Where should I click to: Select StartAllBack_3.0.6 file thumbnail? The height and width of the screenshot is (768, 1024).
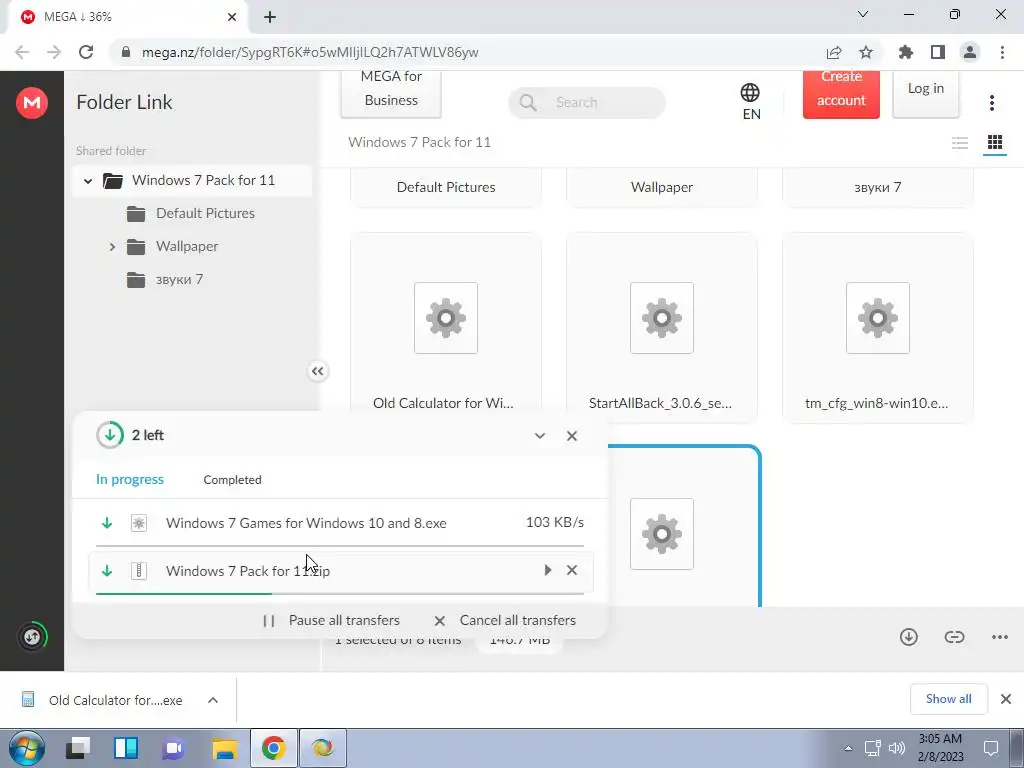click(x=662, y=328)
